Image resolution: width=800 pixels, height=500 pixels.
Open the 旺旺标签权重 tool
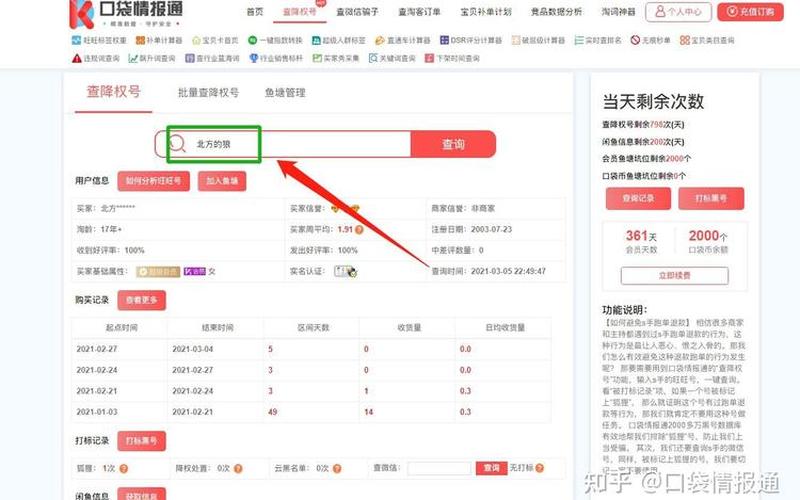click(x=99, y=40)
